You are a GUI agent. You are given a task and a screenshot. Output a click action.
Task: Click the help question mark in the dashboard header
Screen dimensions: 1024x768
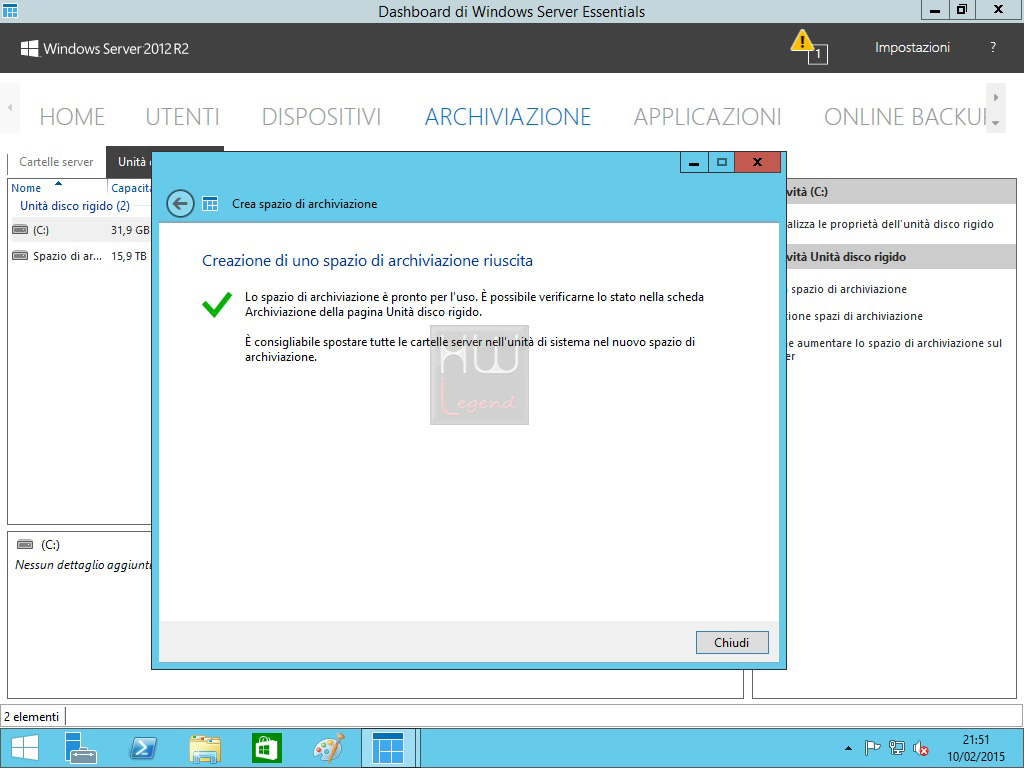pos(993,47)
